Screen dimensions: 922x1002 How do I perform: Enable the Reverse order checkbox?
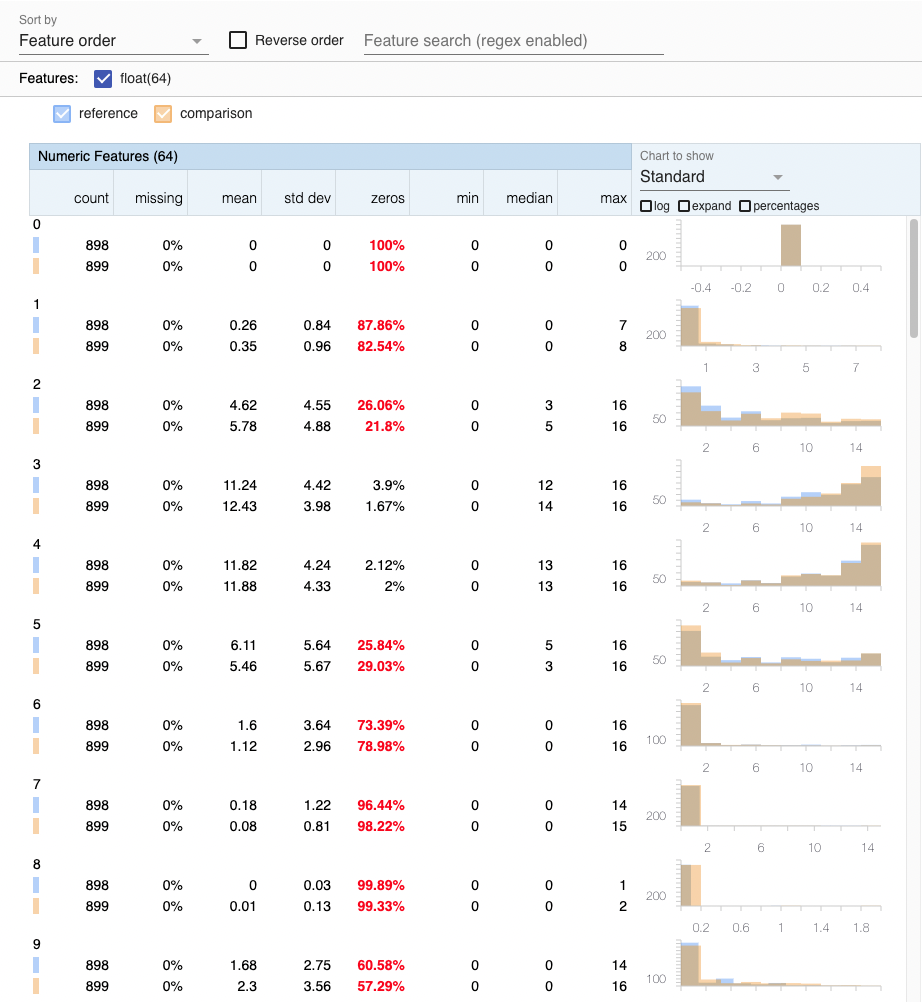pyautogui.click(x=238, y=41)
